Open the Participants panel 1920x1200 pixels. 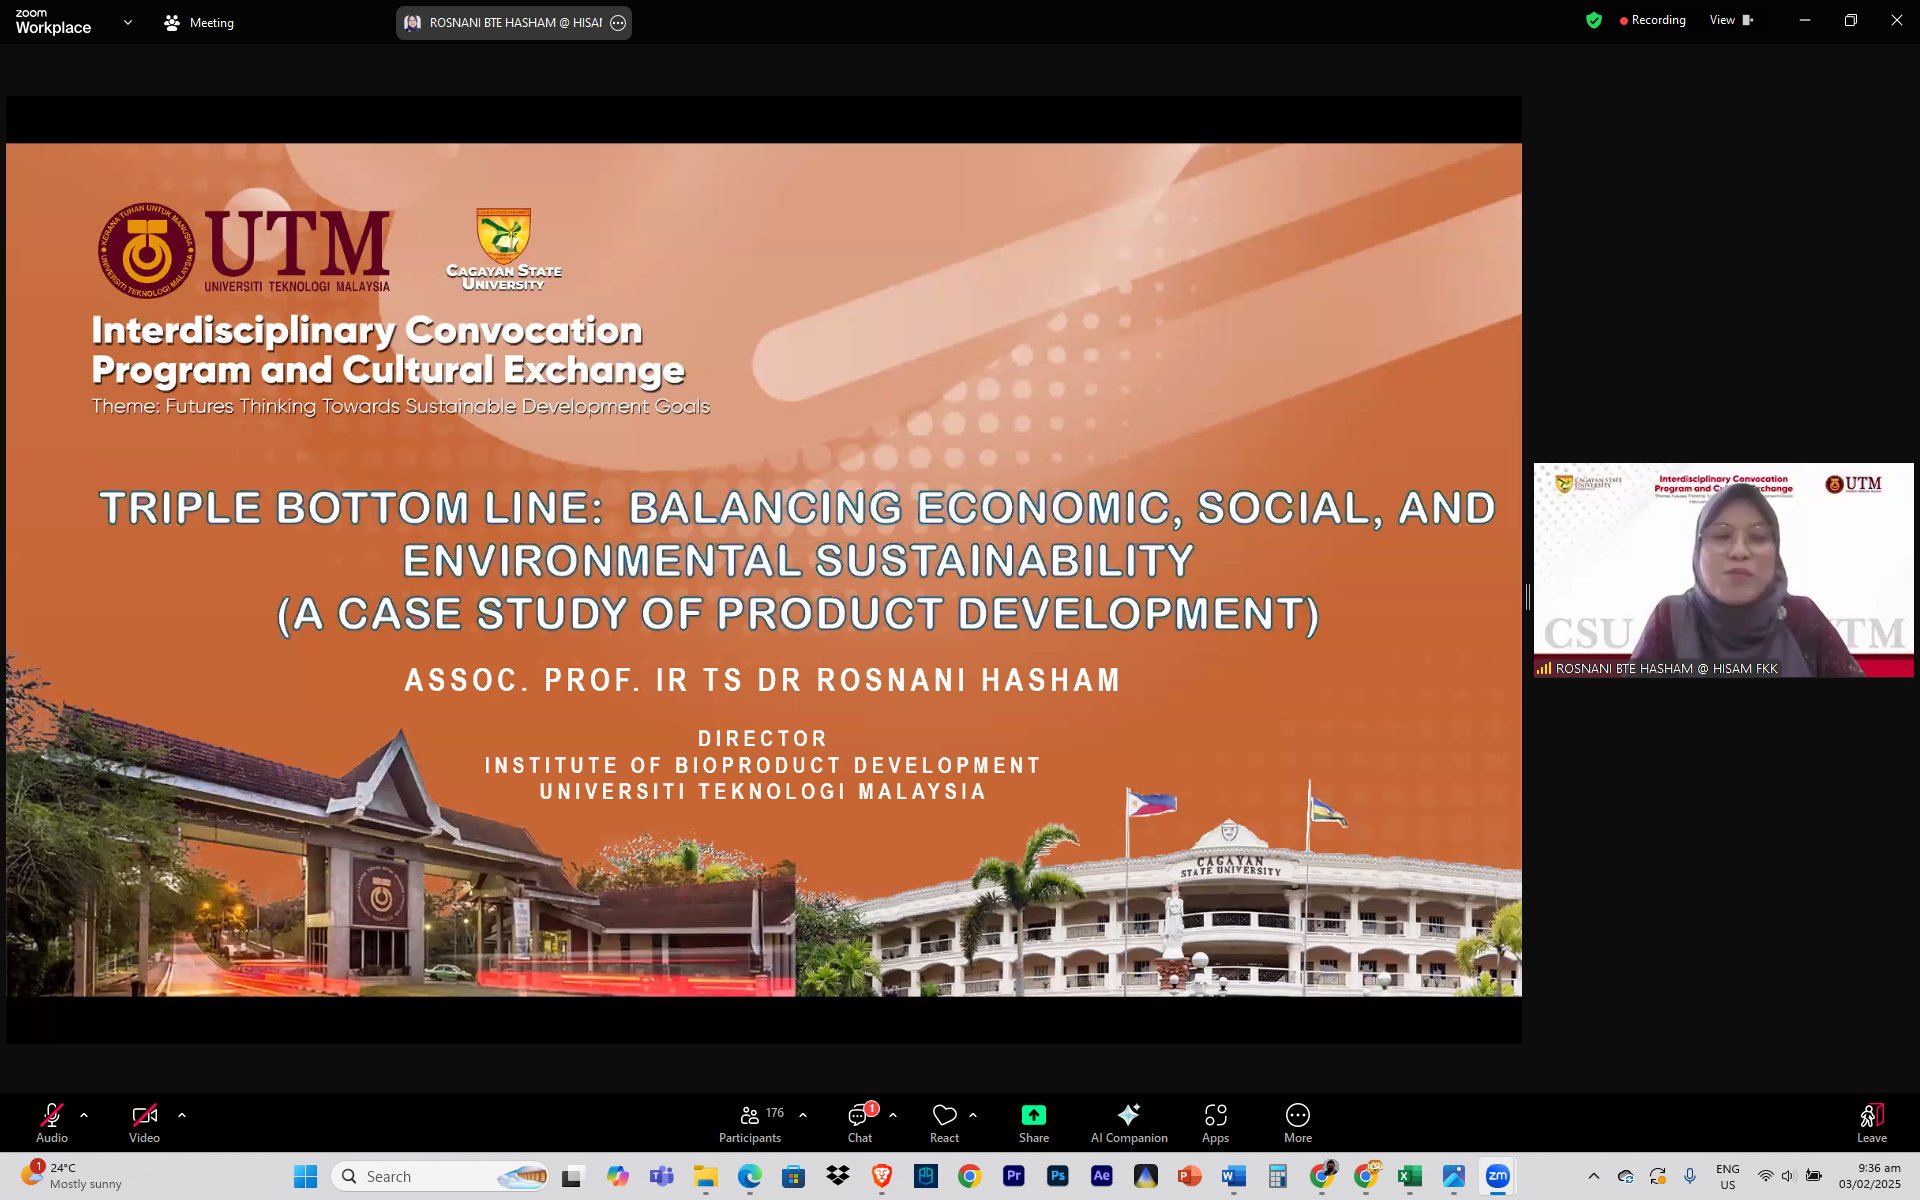[750, 1123]
